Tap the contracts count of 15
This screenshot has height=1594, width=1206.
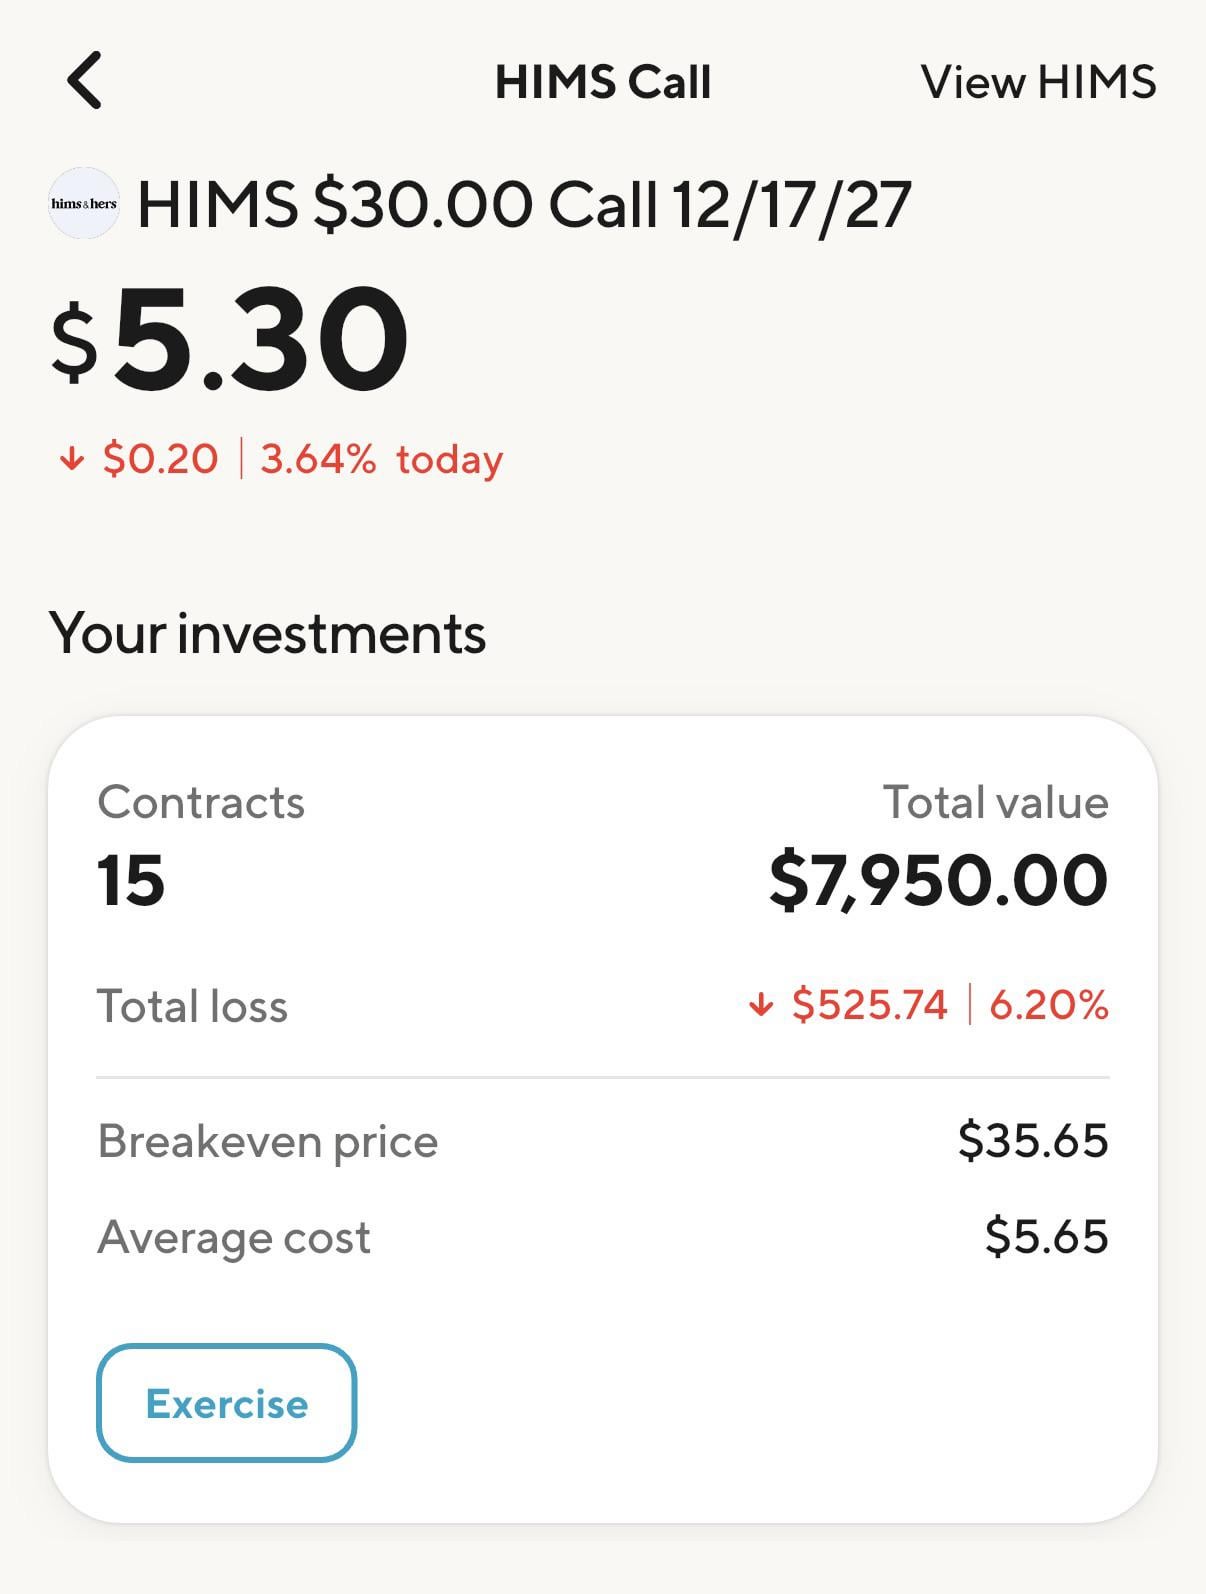point(131,881)
